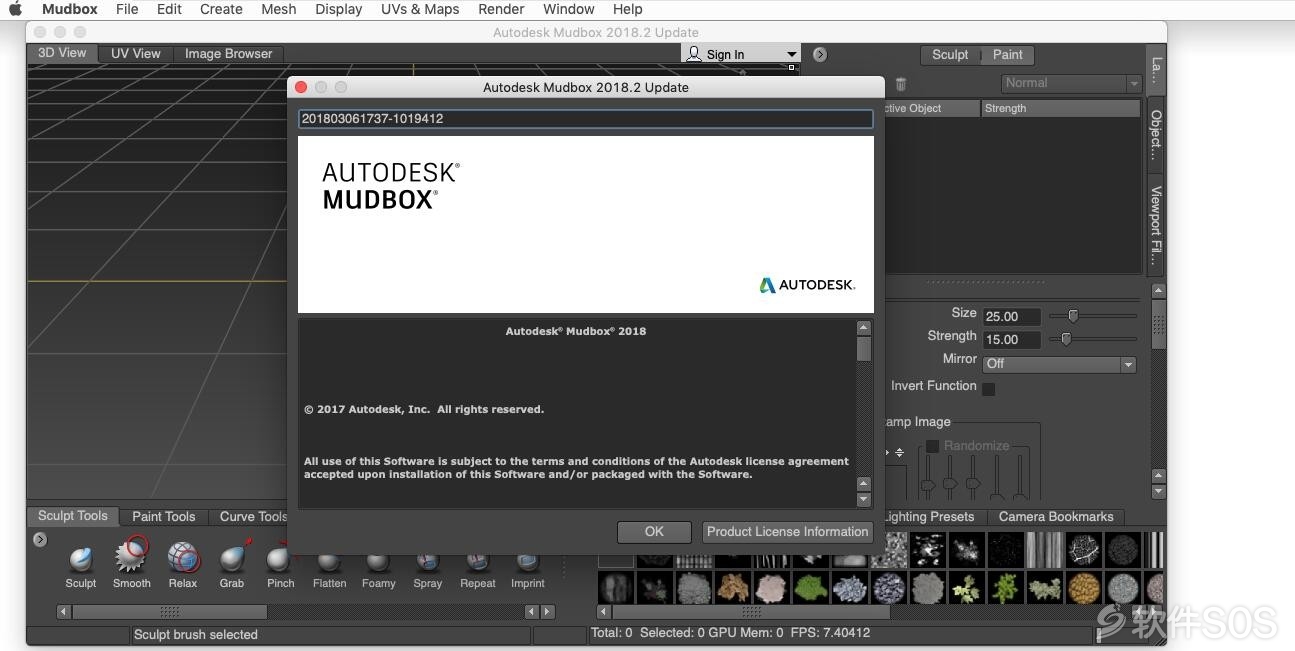The height and width of the screenshot is (651, 1295).
Task: Open the Apple menu
Action: tap(15, 9)
